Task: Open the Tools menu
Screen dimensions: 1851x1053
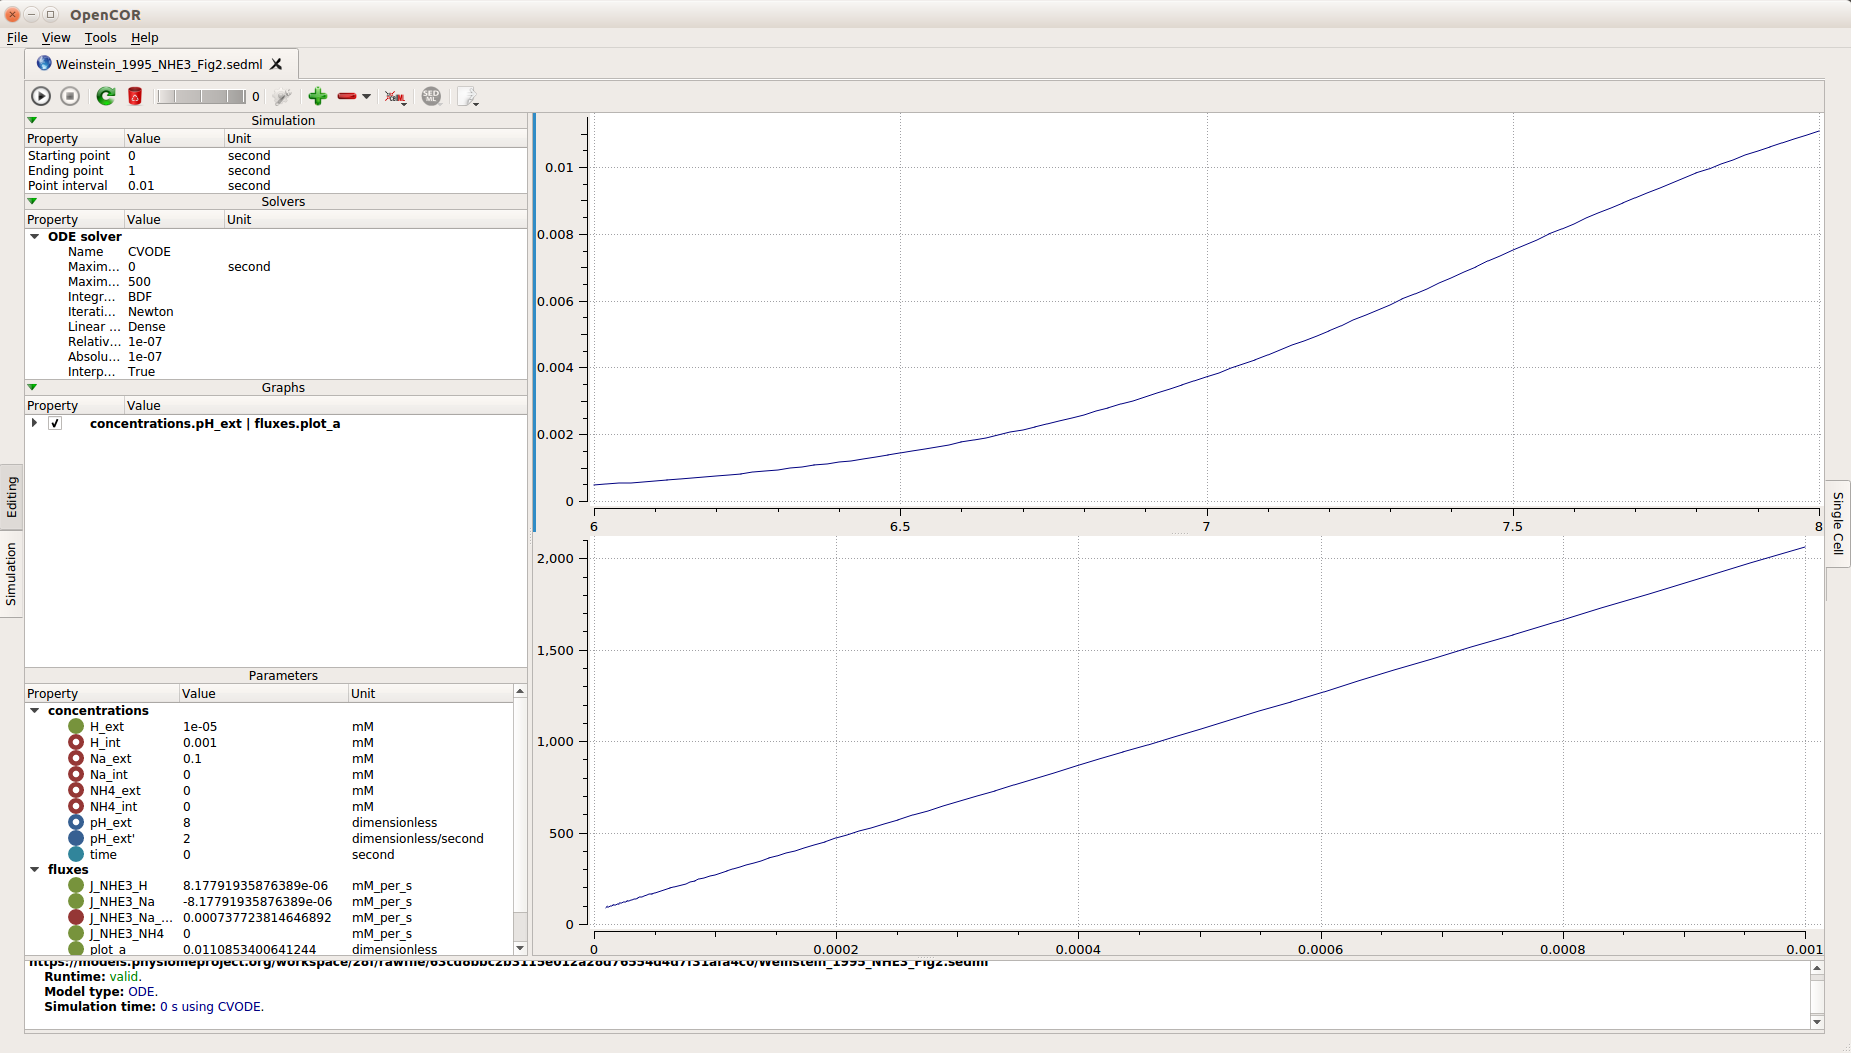Action: pyautogui.click(x=100, y=38)
